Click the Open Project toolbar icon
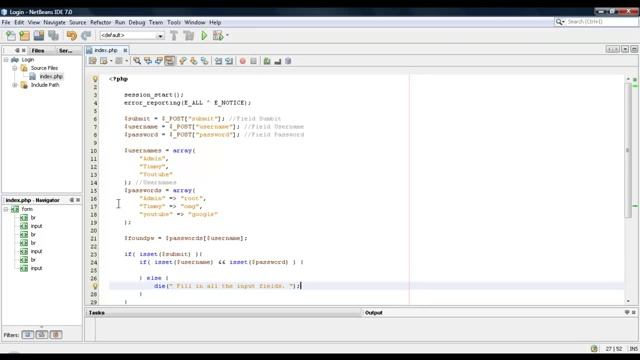 39,36
